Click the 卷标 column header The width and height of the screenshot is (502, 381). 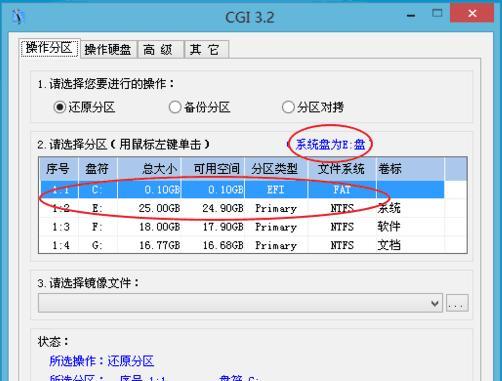[x=410, y=169]
